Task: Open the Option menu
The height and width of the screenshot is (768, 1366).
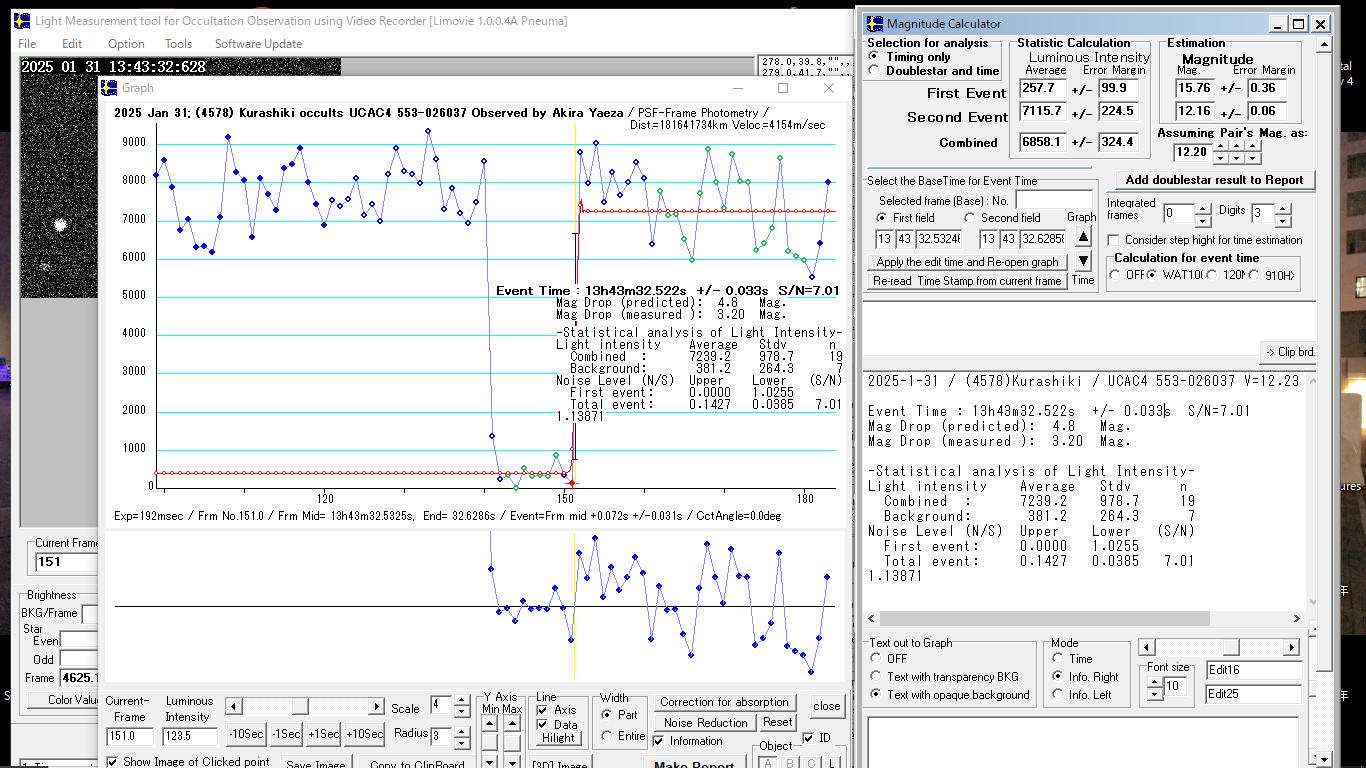Action: tap(126, 44)
